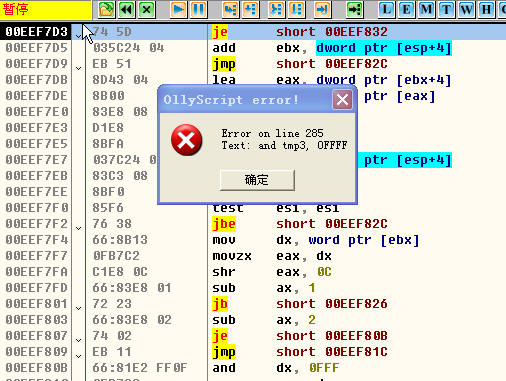Click the hex bytes EB 51

click(x=112, y=64)
